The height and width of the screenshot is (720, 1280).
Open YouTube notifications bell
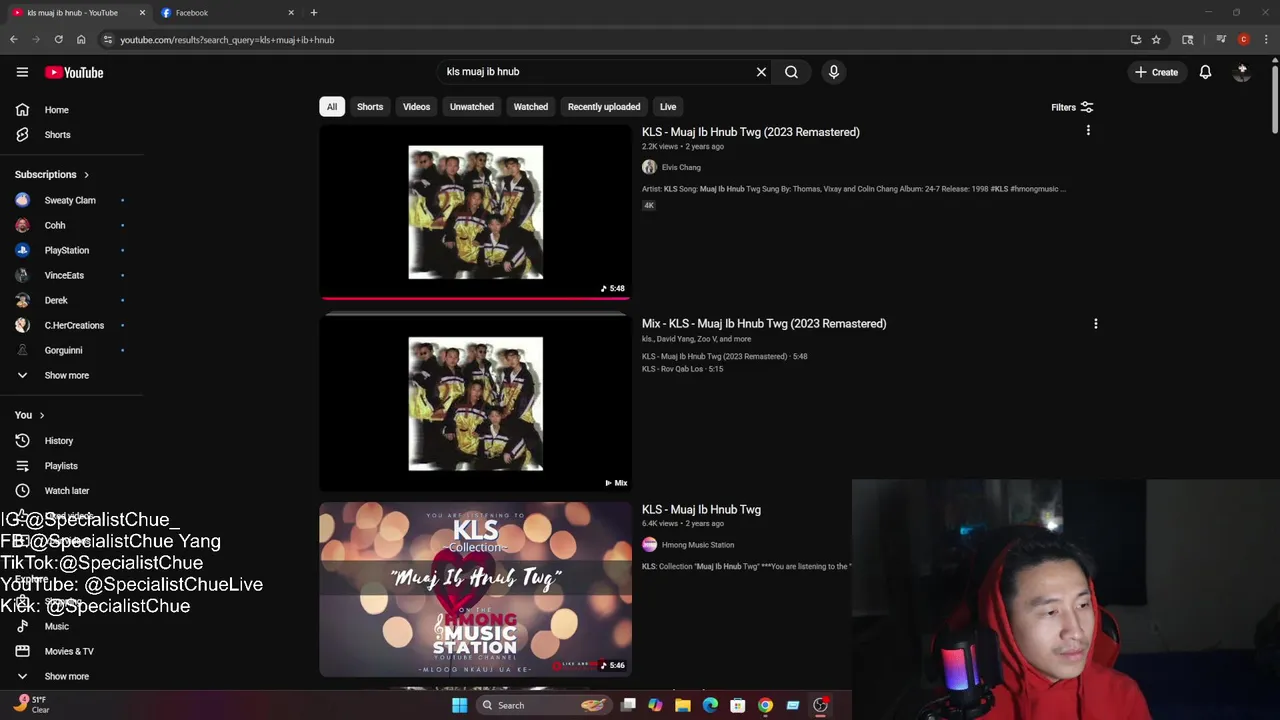click(x=1205, y=72)
